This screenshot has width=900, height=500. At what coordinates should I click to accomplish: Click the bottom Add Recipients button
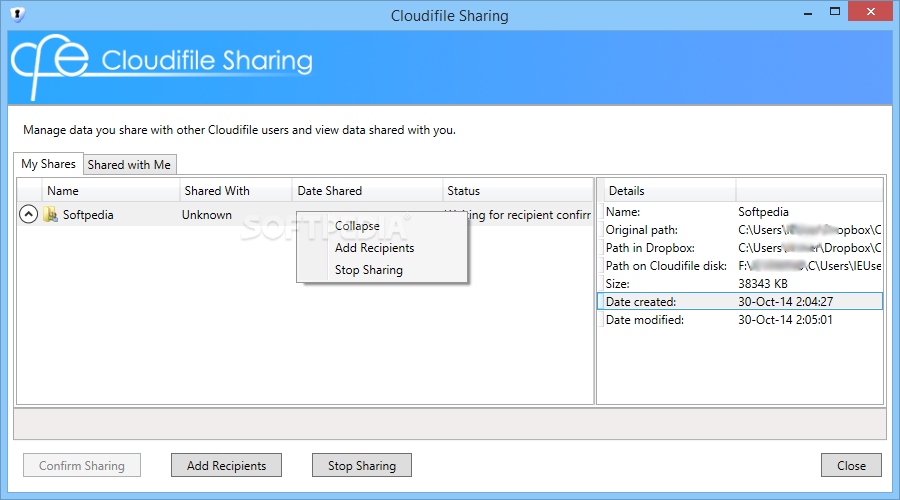coord(226,466)
